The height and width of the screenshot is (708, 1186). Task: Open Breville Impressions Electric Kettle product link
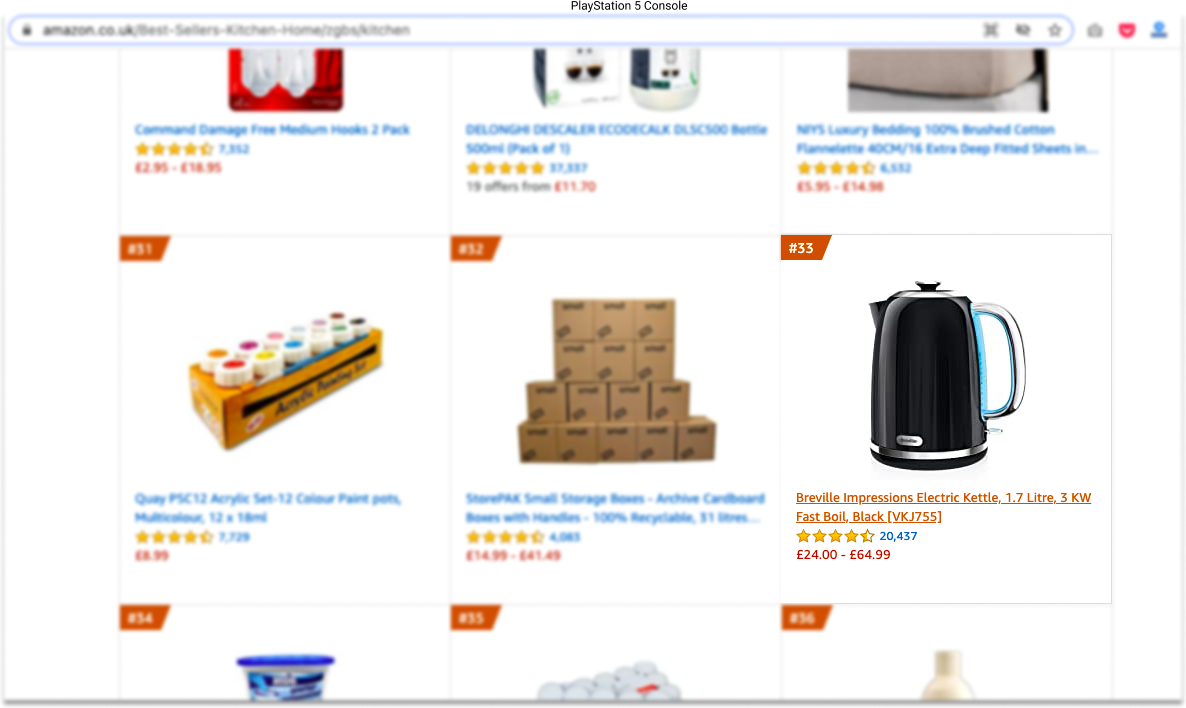943,507
